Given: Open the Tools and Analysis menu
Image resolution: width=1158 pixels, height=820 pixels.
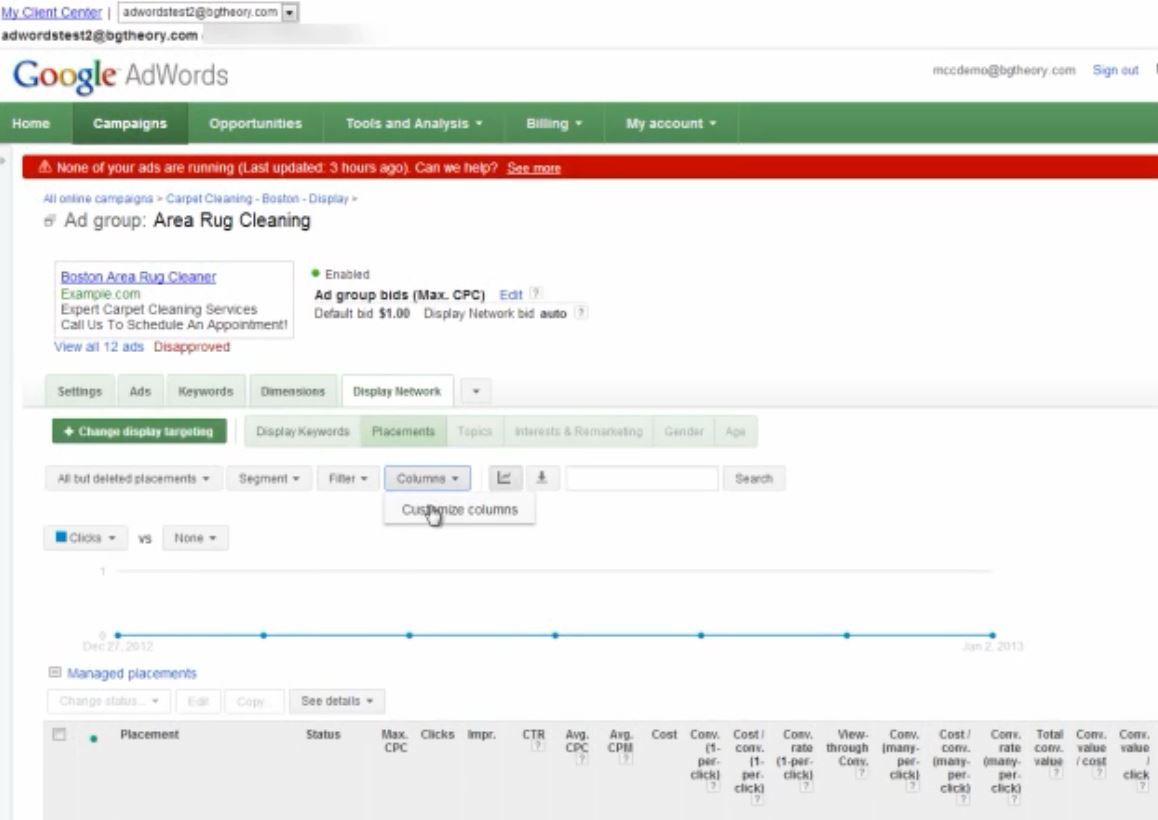Looking at the screenshot, I should [414, 123].
